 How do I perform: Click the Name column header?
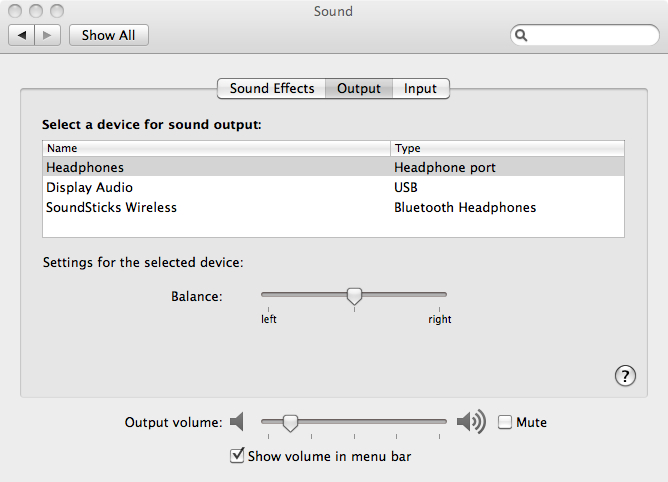coord(216,148)
